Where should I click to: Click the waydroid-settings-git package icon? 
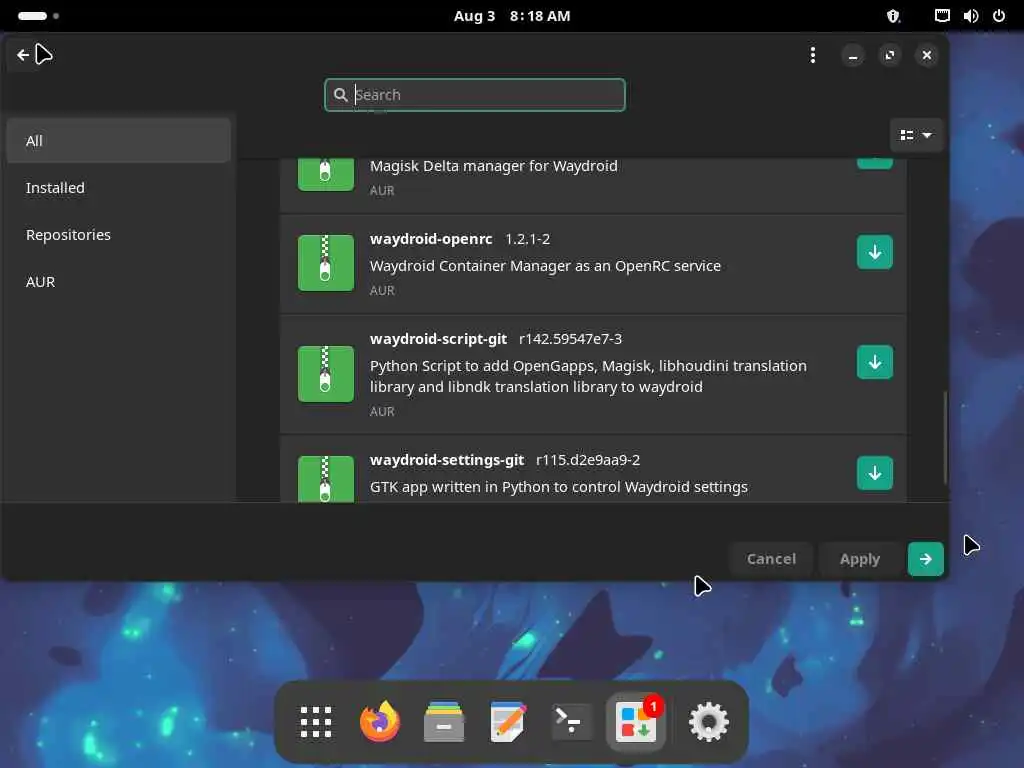(x=326, y=479)
